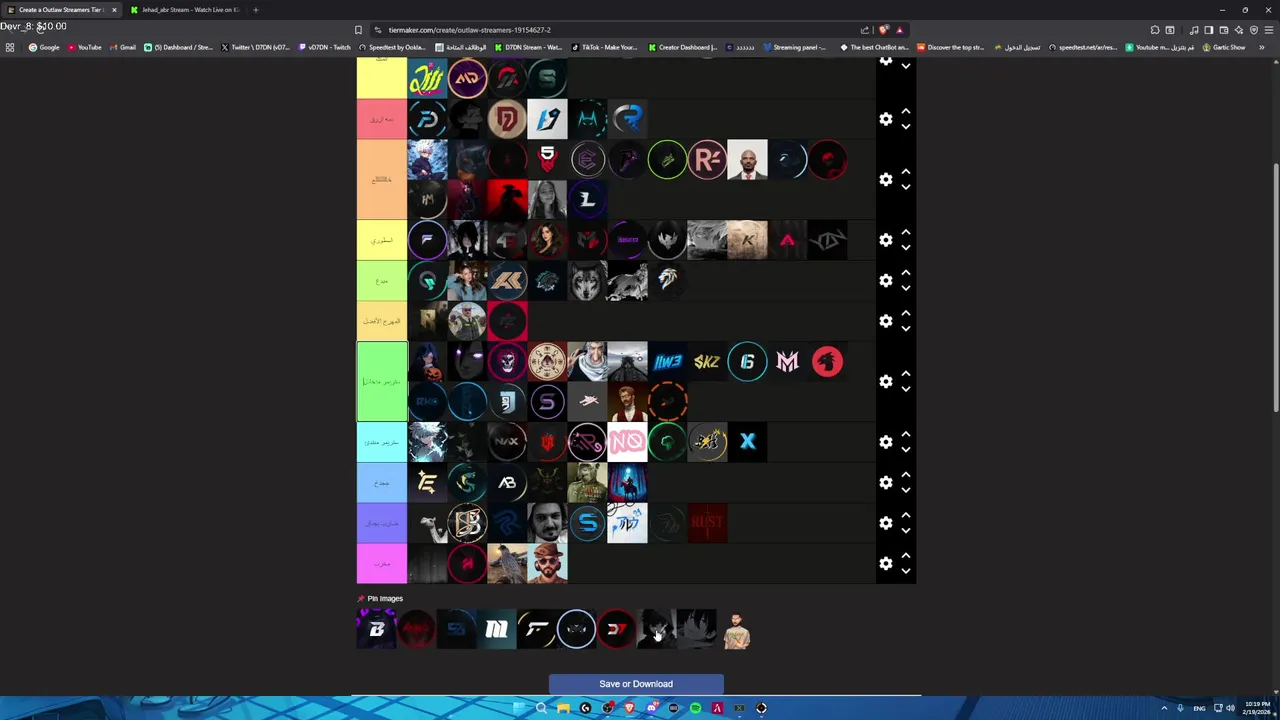
Task: Move the tall green row up
Action: (x=906, y=374)
